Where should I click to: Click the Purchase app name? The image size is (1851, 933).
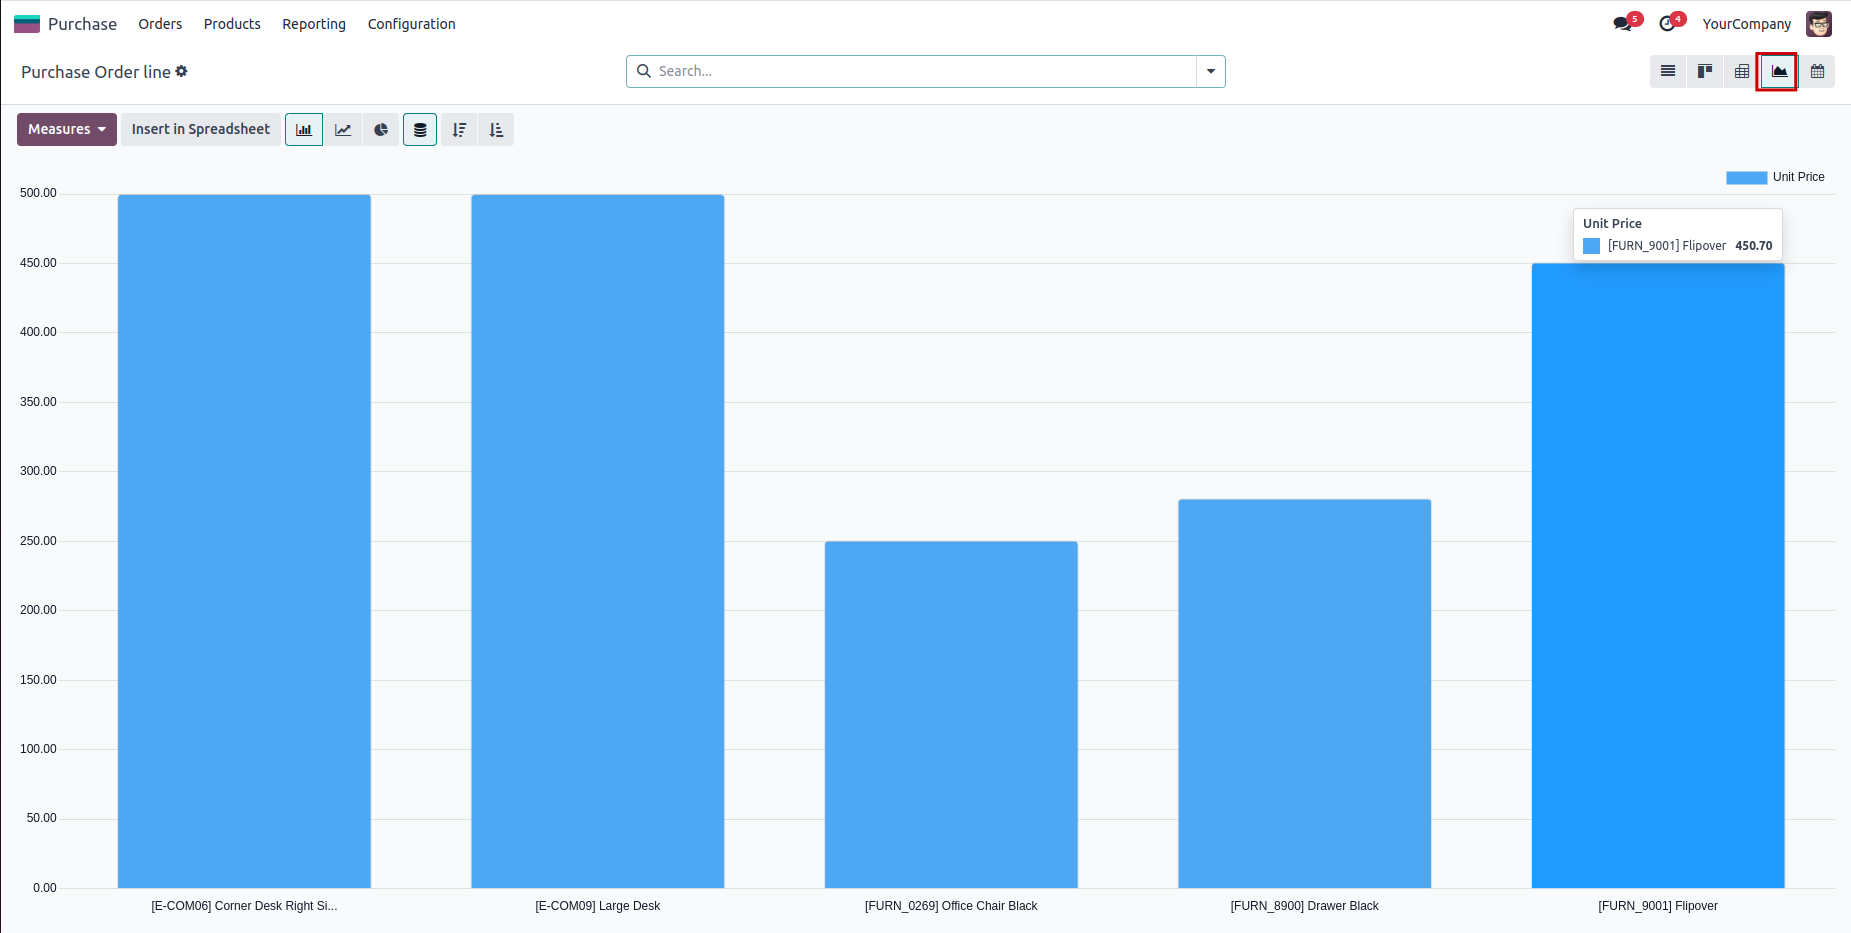coord(82,24)
